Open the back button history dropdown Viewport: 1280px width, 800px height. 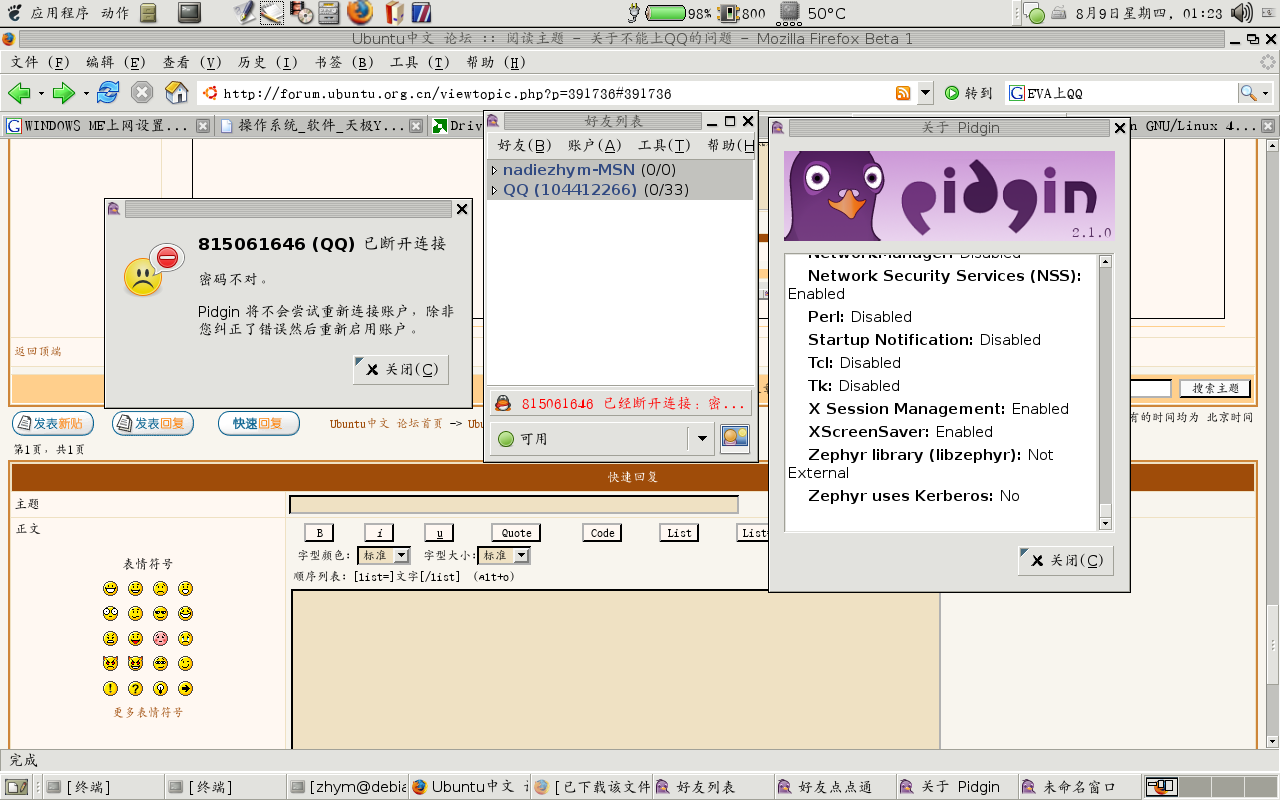[x=41, y=93]
